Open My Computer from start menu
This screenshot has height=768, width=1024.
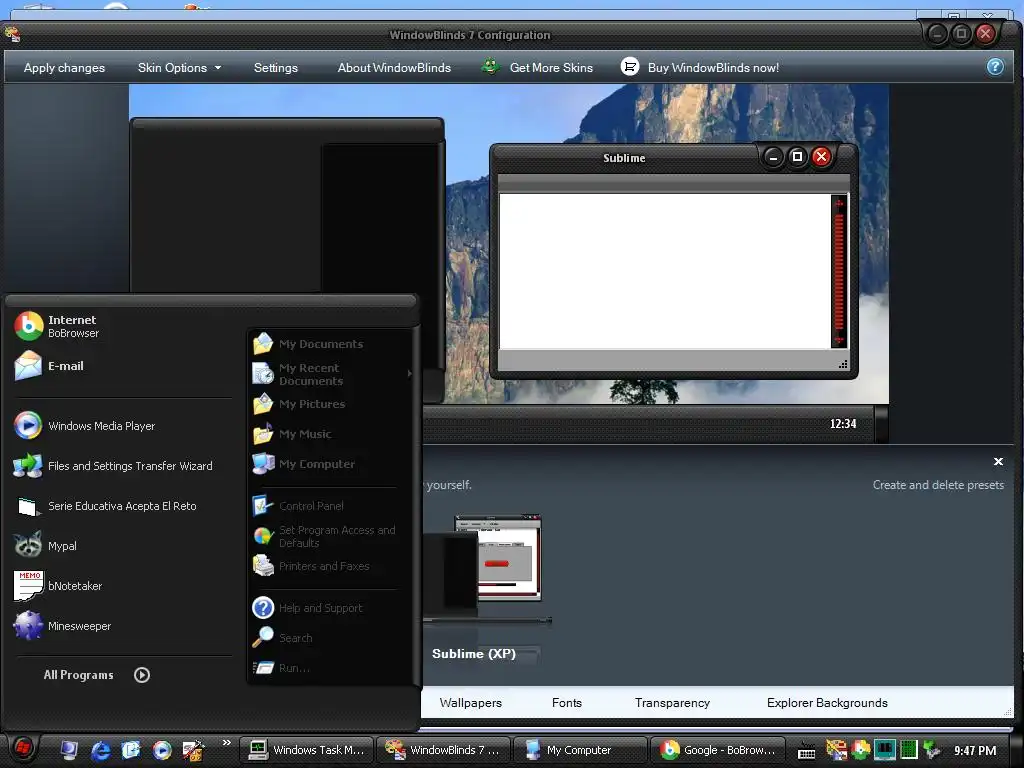point(304,464)
